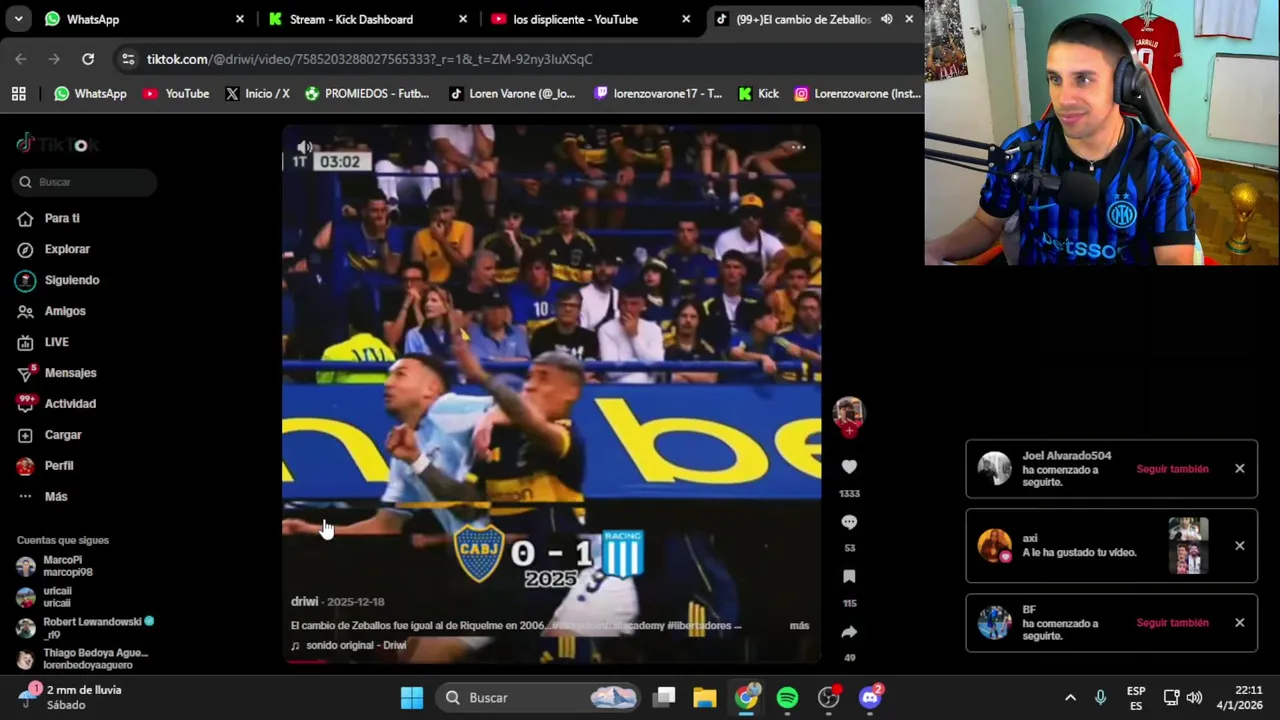Image resolution: width=1280 pixels, height=720 pixels.
Task: Open the PROMIEDOS bookmark
Action: 367,93
